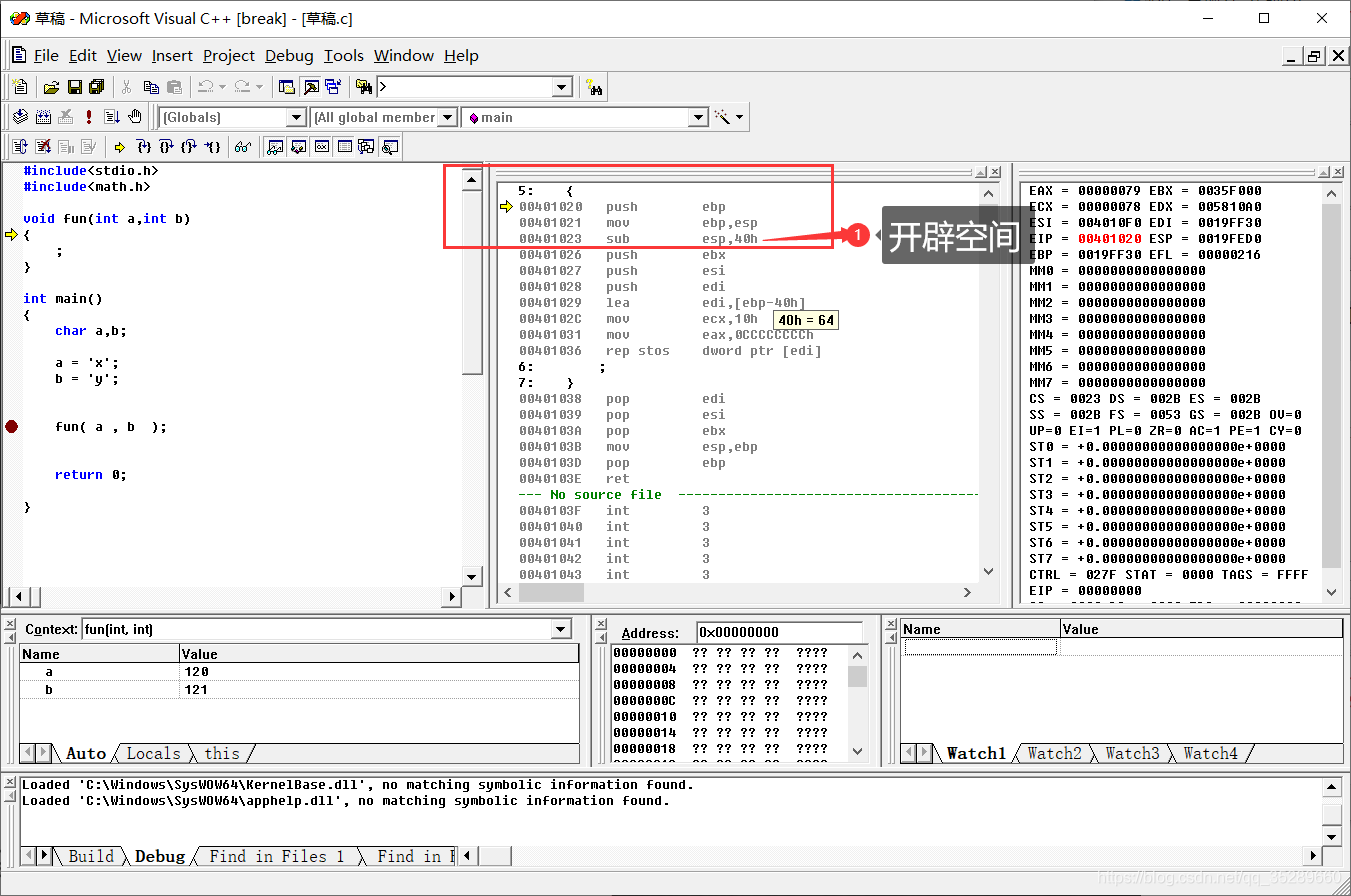Select variable b row with value 121
The image size is (1351, 896).
pos(299,690)
